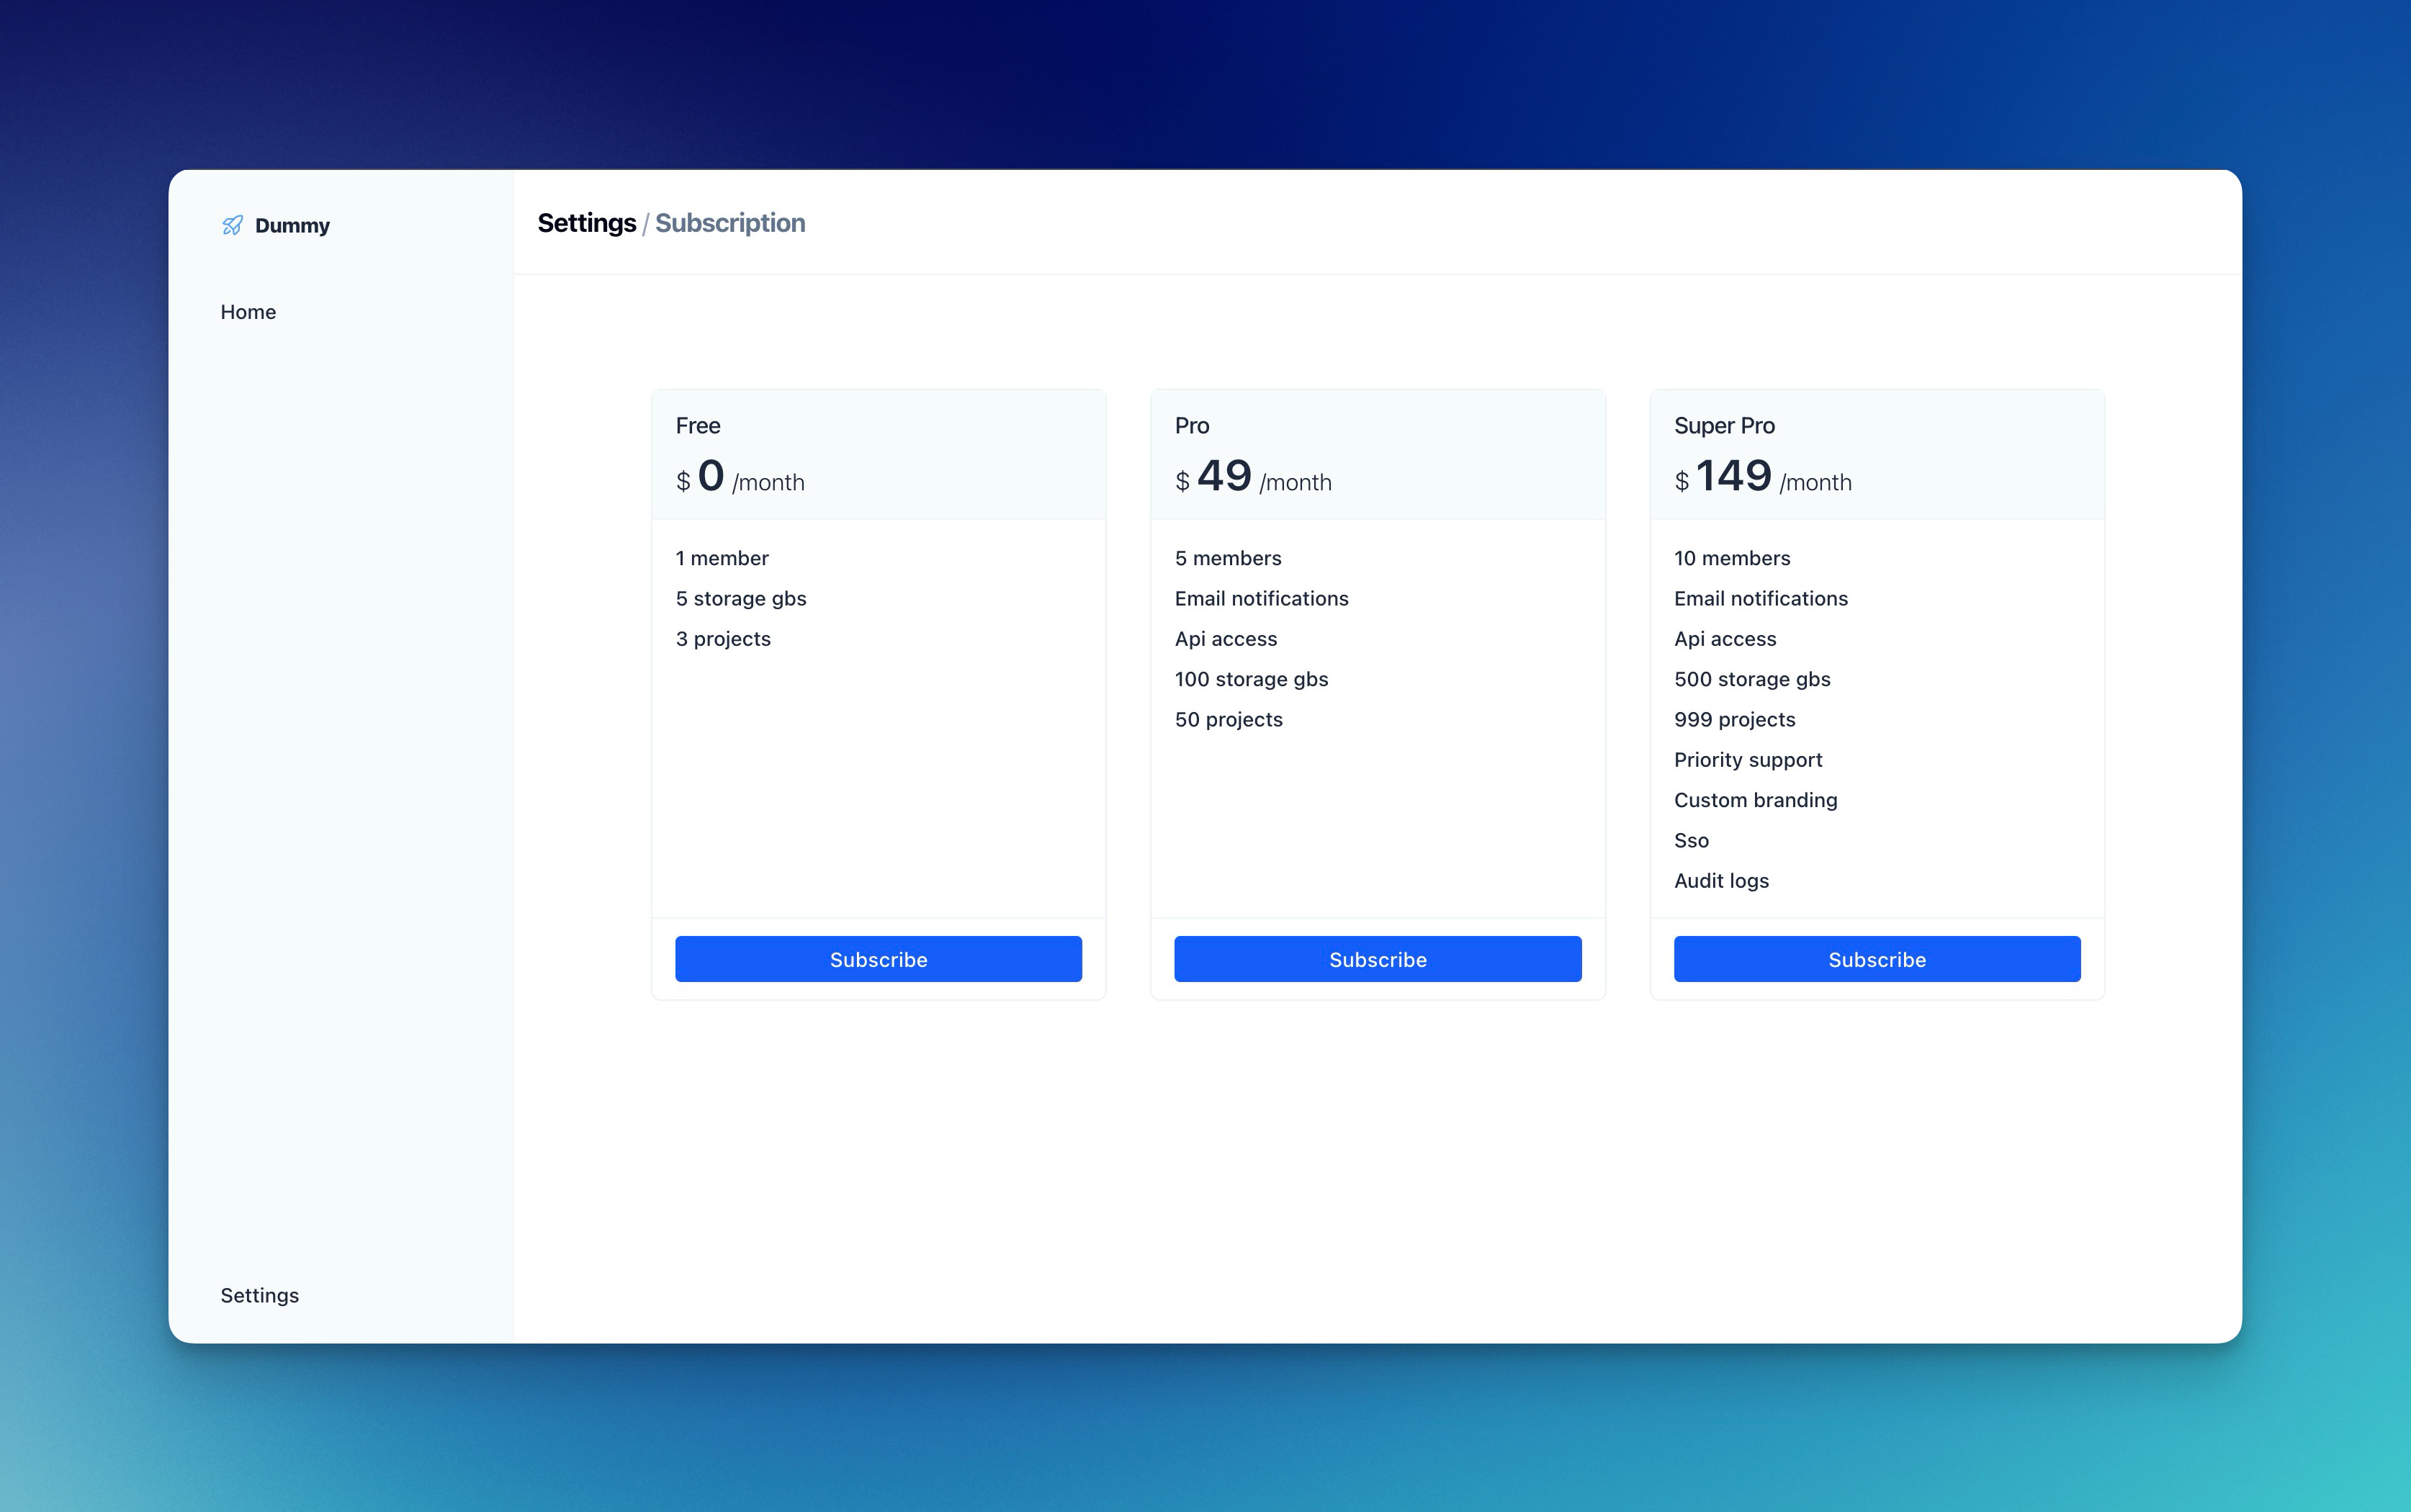This screenshot has height=1512, width=2411.
Task: Open Home in the sidebar
Action: coord(248,312)
